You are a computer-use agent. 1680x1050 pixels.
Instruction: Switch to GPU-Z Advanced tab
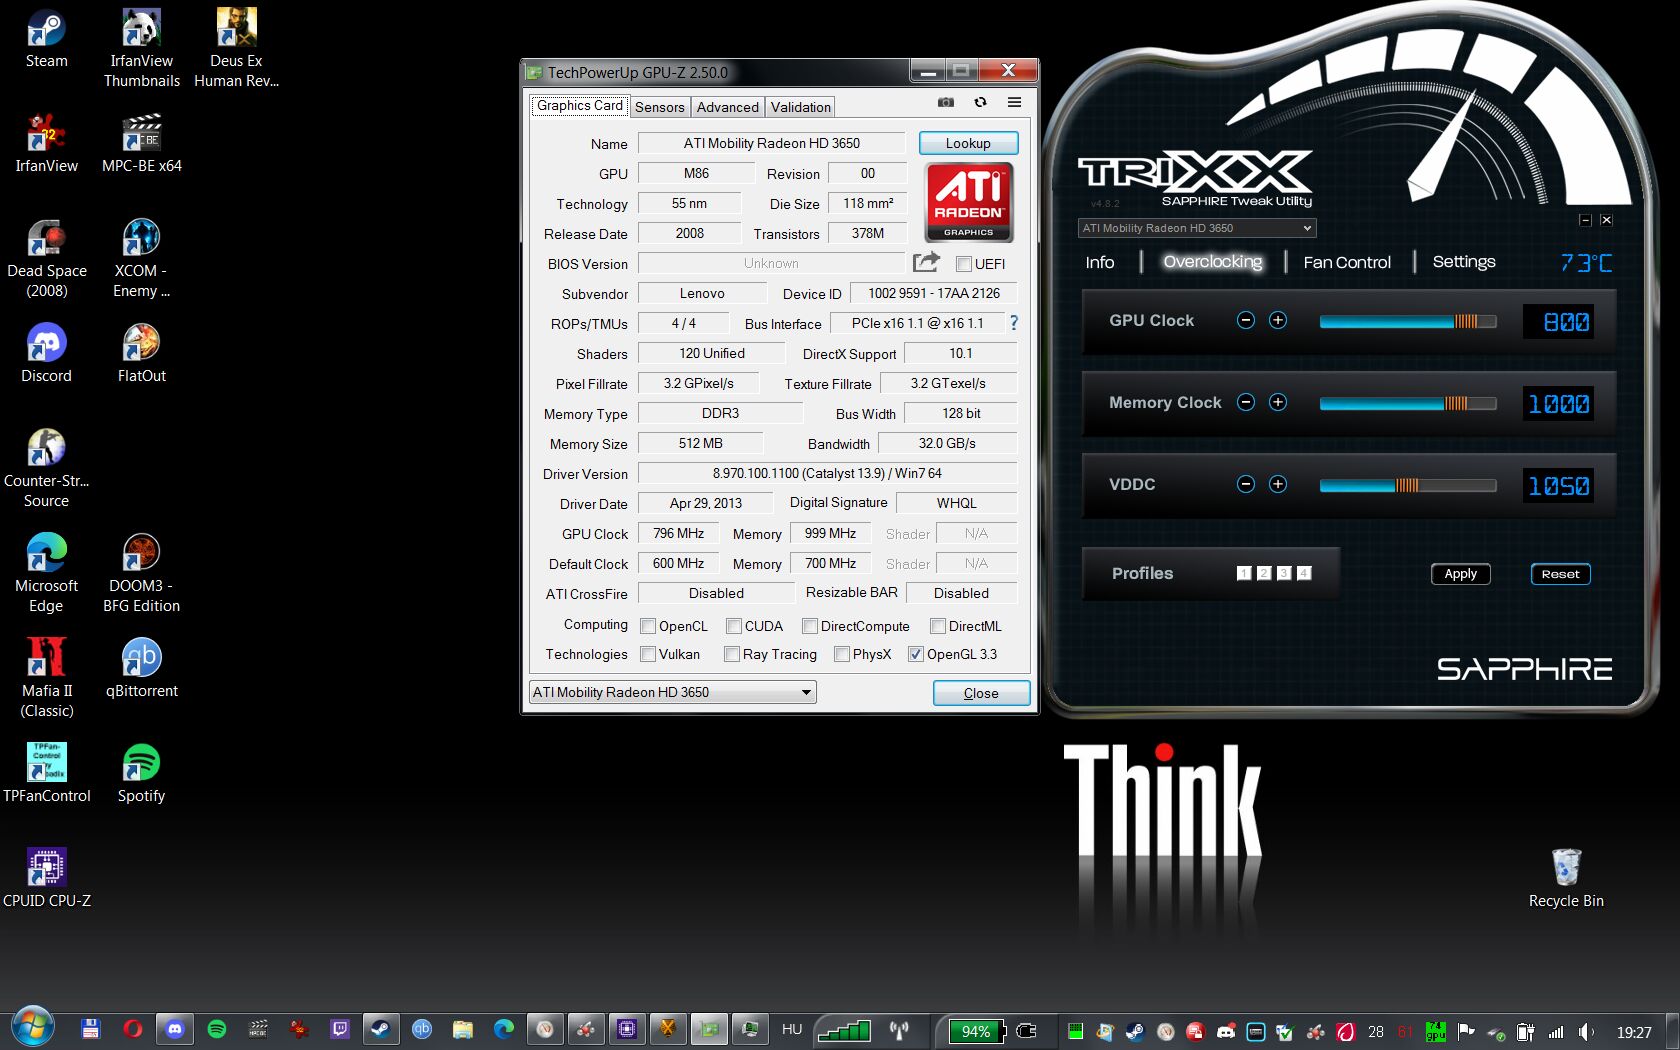[727, 107]
